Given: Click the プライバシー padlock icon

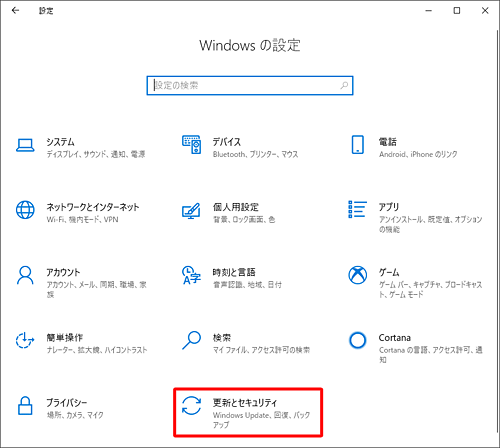Looking at the screenshot, I should [25, 406].
